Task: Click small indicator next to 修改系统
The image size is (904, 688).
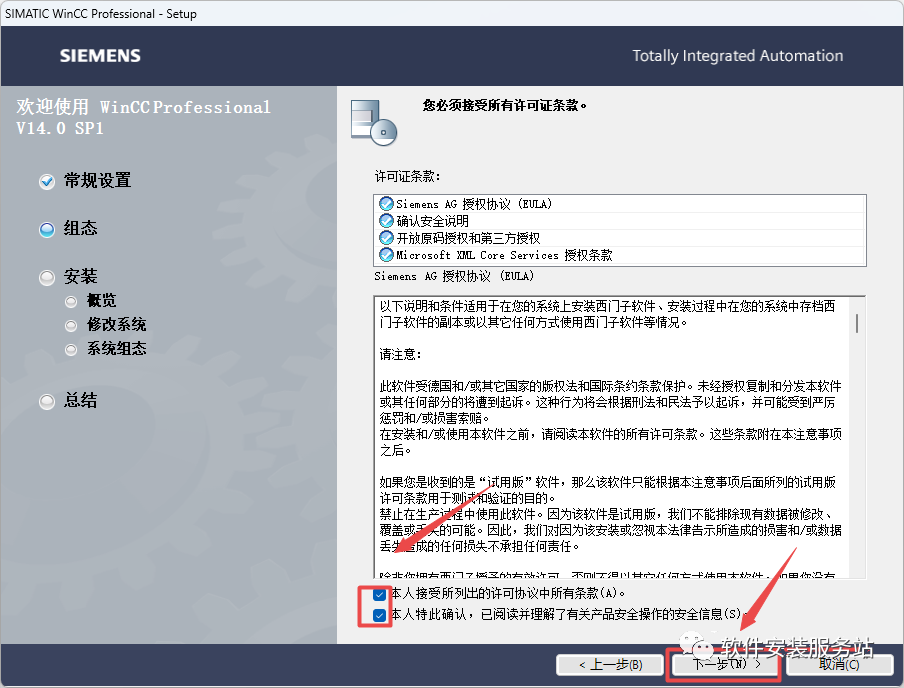Action: [x=71, y=326]
